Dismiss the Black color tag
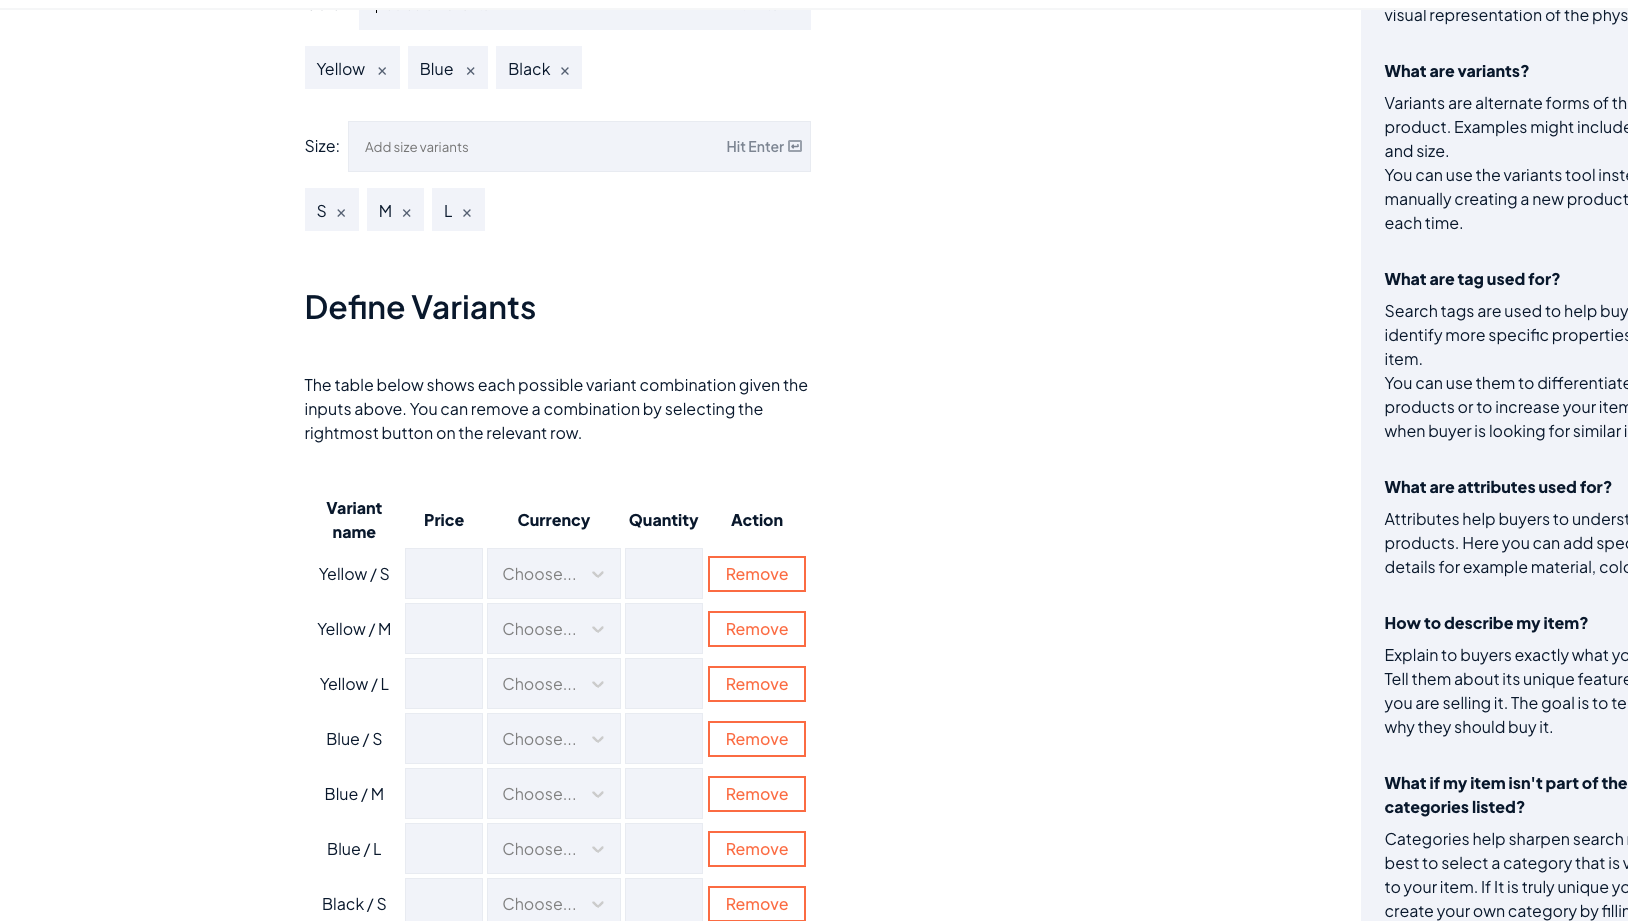1628x921 pixels. pos(565,68)
